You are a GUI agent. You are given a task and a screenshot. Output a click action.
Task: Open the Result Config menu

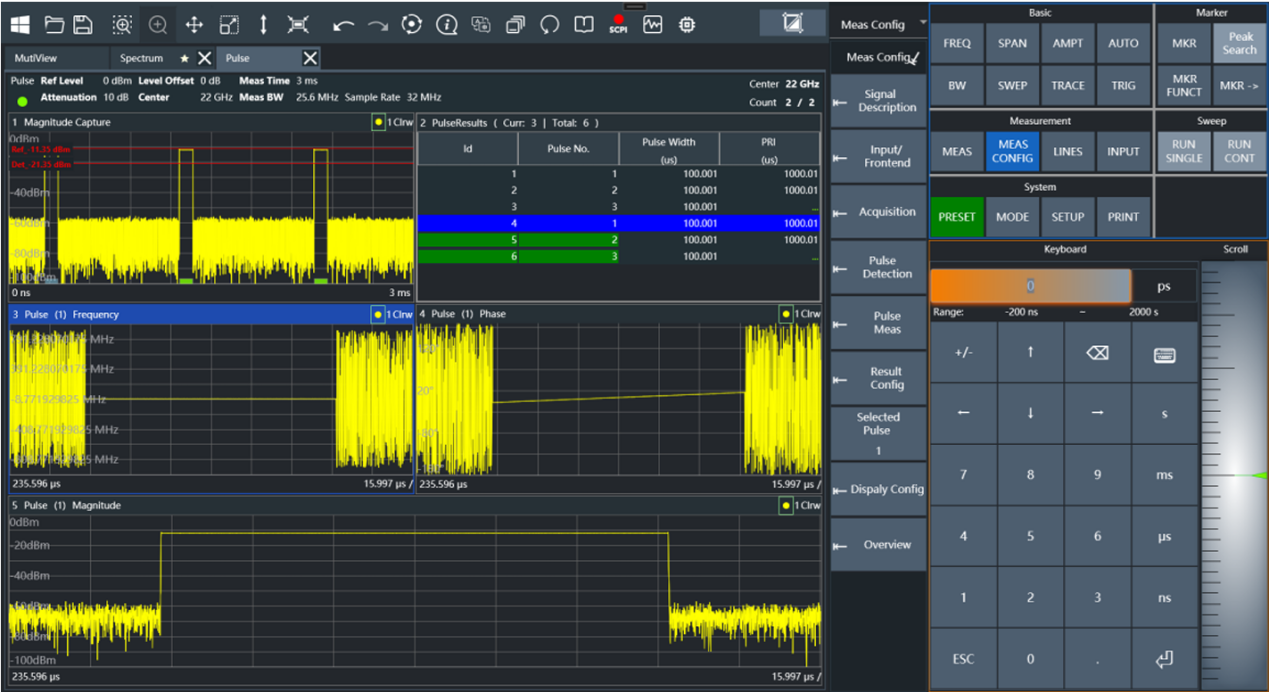click(x=879, y=378)
